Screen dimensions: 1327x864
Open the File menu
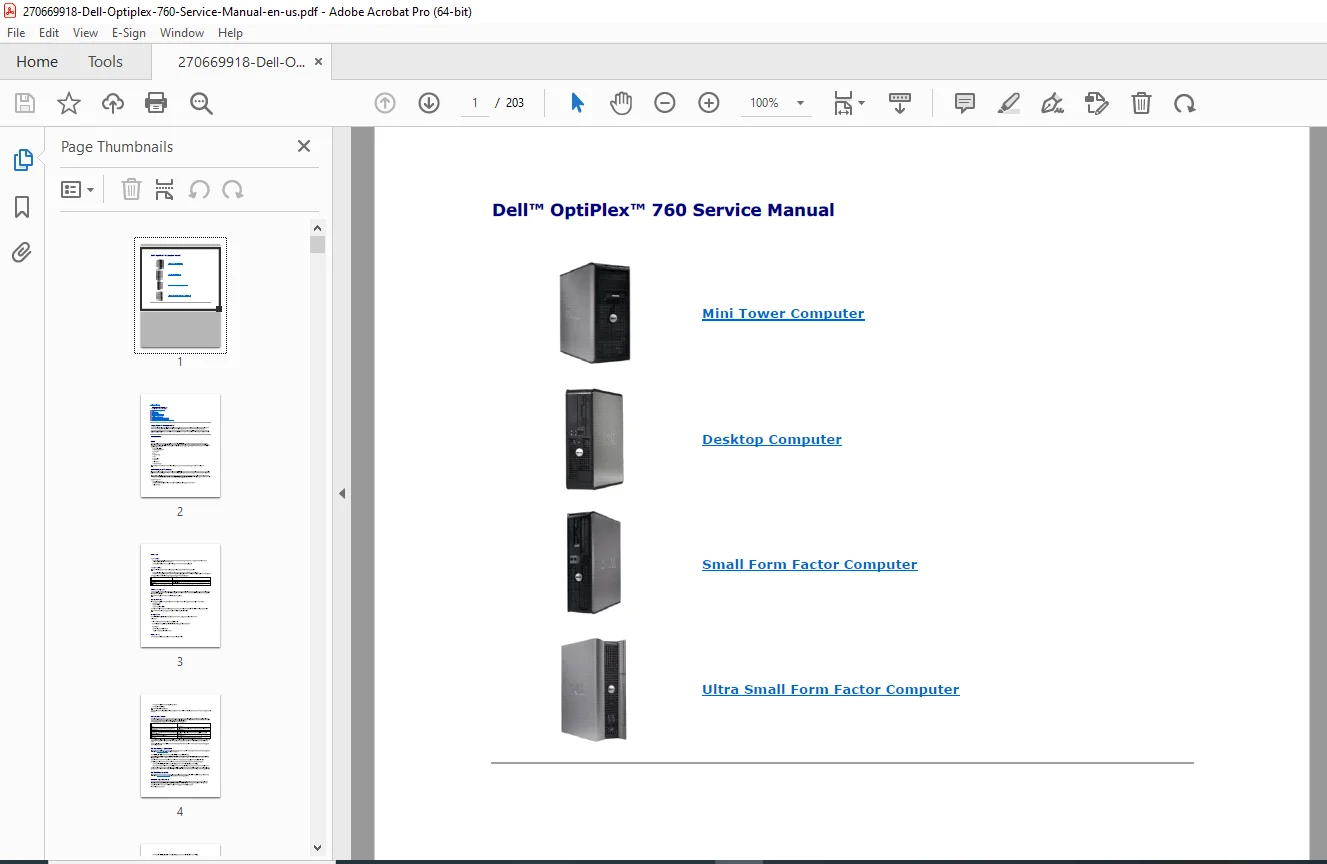tap(16, 33)
